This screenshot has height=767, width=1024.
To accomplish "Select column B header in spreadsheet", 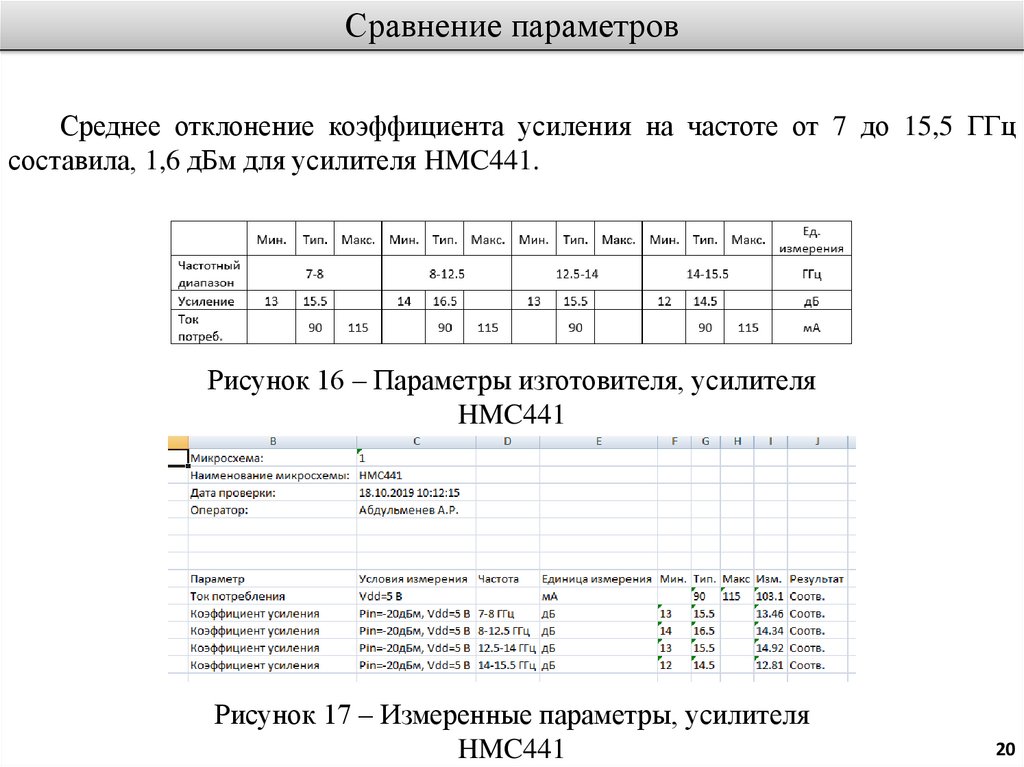I will click(272, 441).
